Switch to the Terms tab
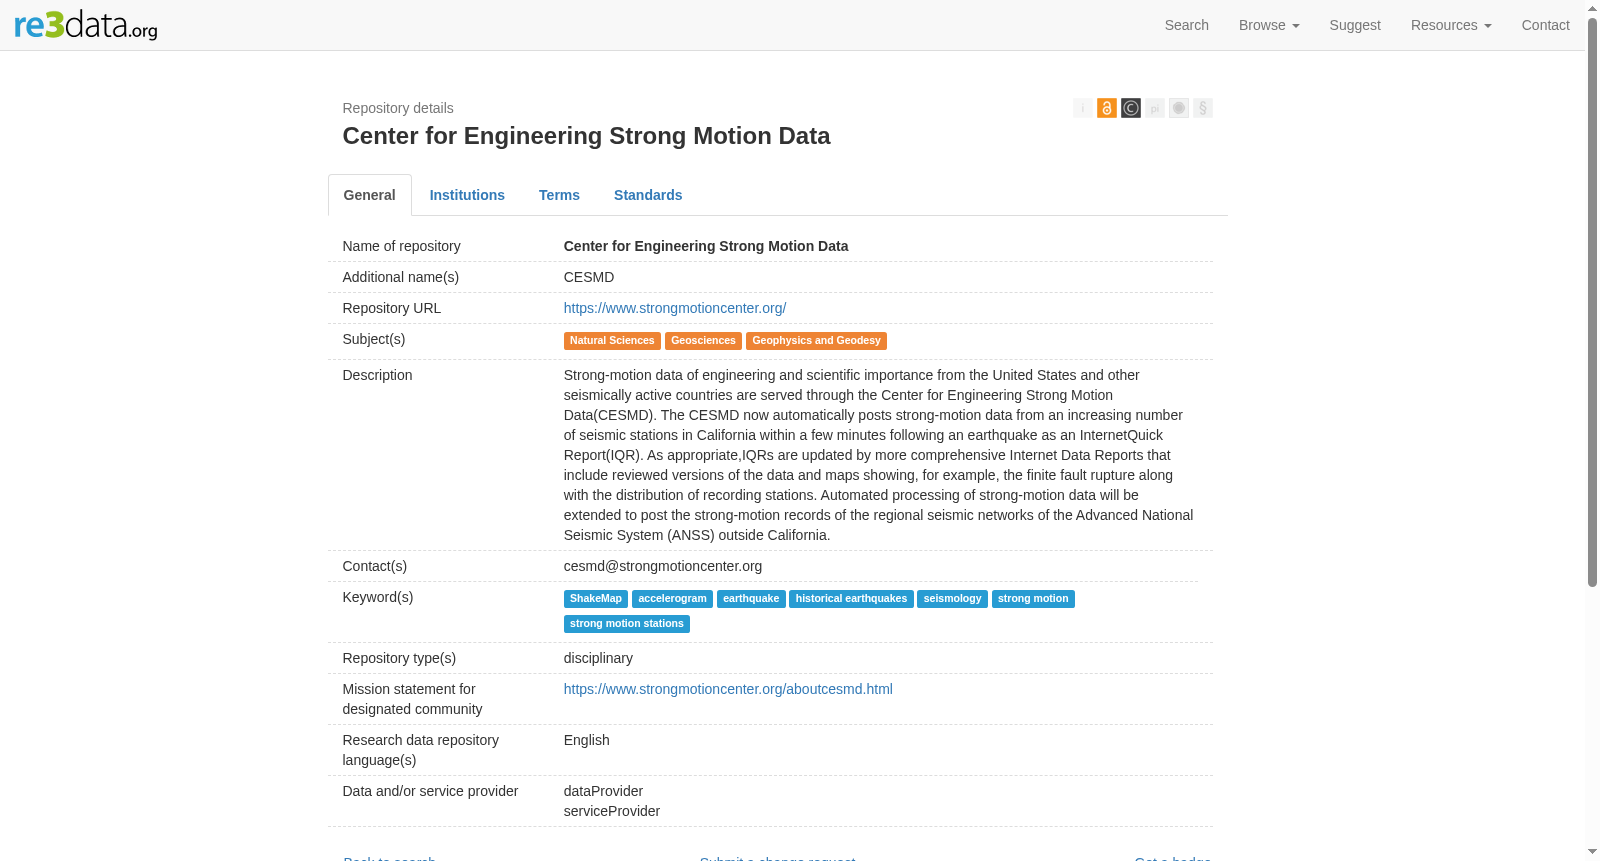 (559, 195)
